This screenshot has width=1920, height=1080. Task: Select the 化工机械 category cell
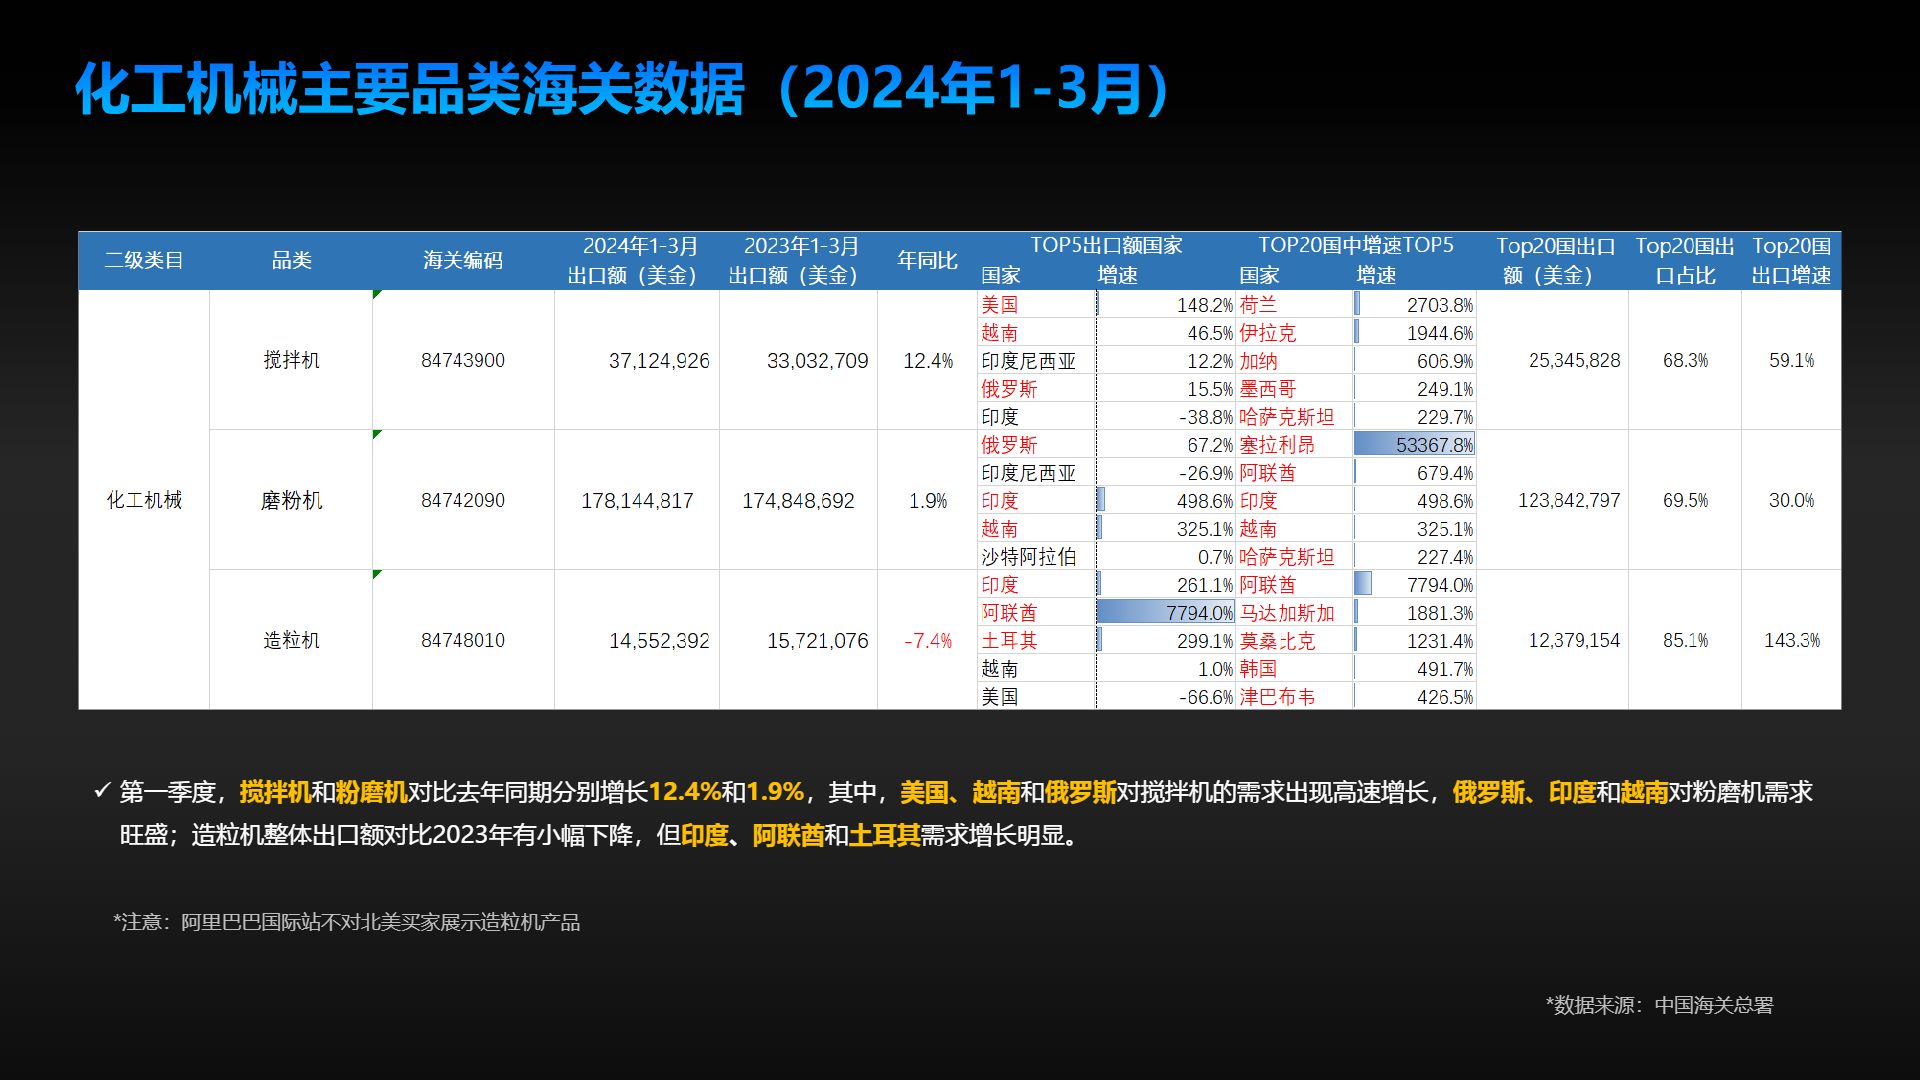[x=144, y=500]
